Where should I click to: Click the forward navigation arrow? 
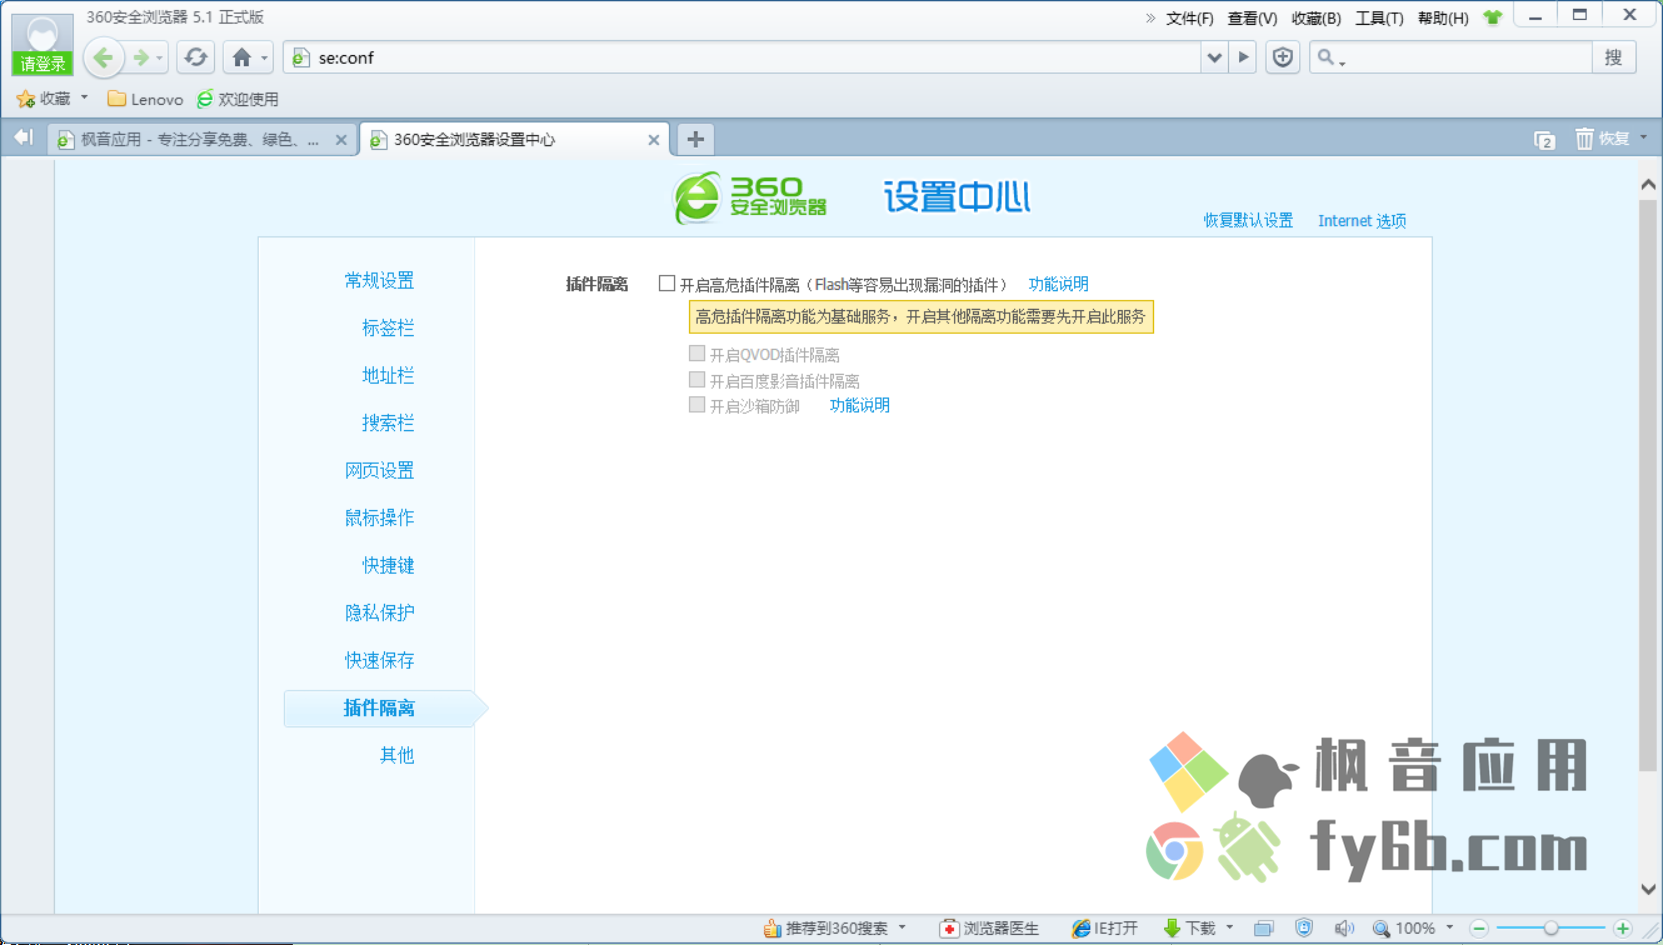click(x=141, y=58)
